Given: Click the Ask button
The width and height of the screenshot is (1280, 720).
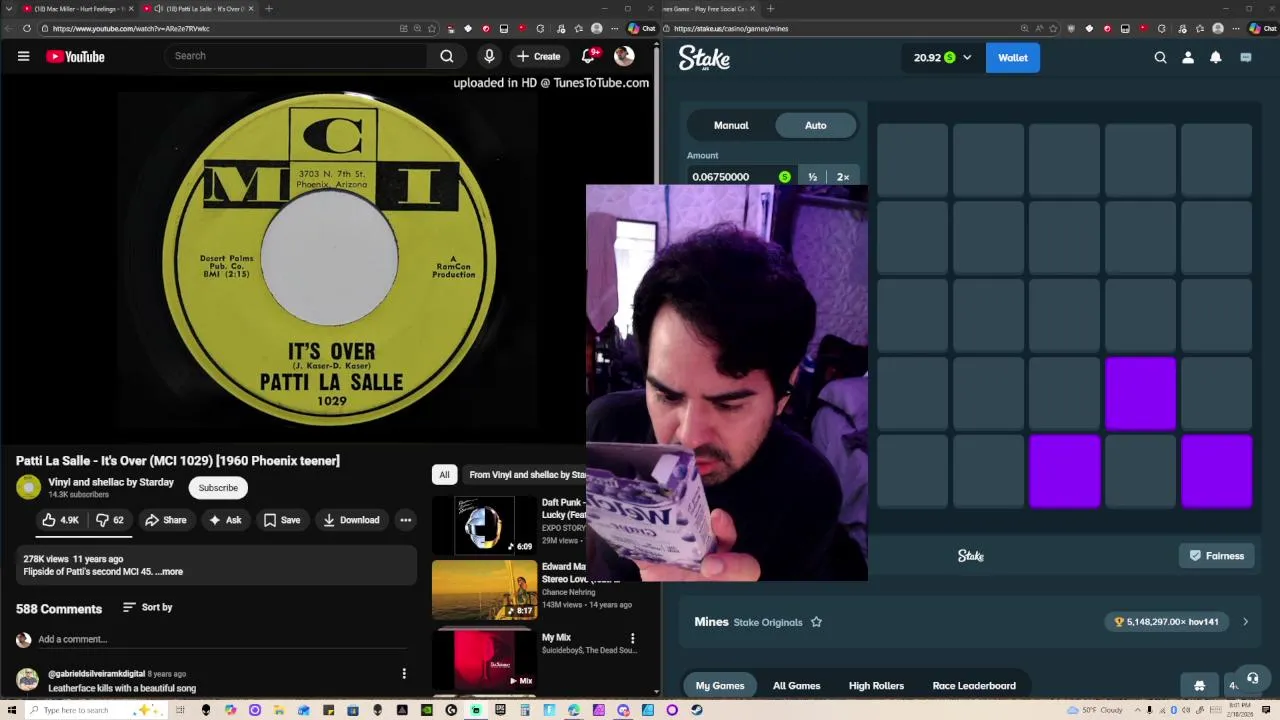Looking at the screenshot, I should point(224,520).
